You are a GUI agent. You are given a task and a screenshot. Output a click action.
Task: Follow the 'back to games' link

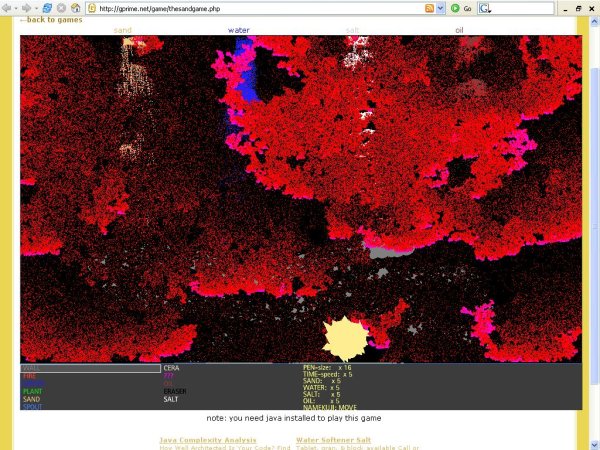click(51, 19)
